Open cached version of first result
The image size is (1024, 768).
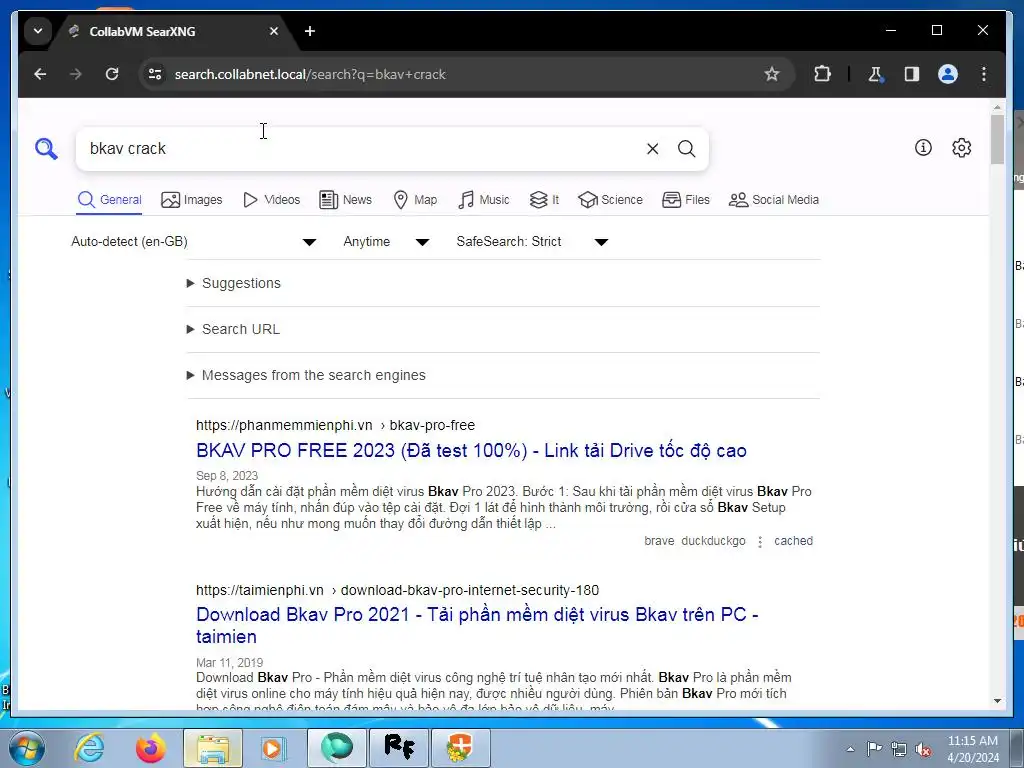click(x=793, y=541)
